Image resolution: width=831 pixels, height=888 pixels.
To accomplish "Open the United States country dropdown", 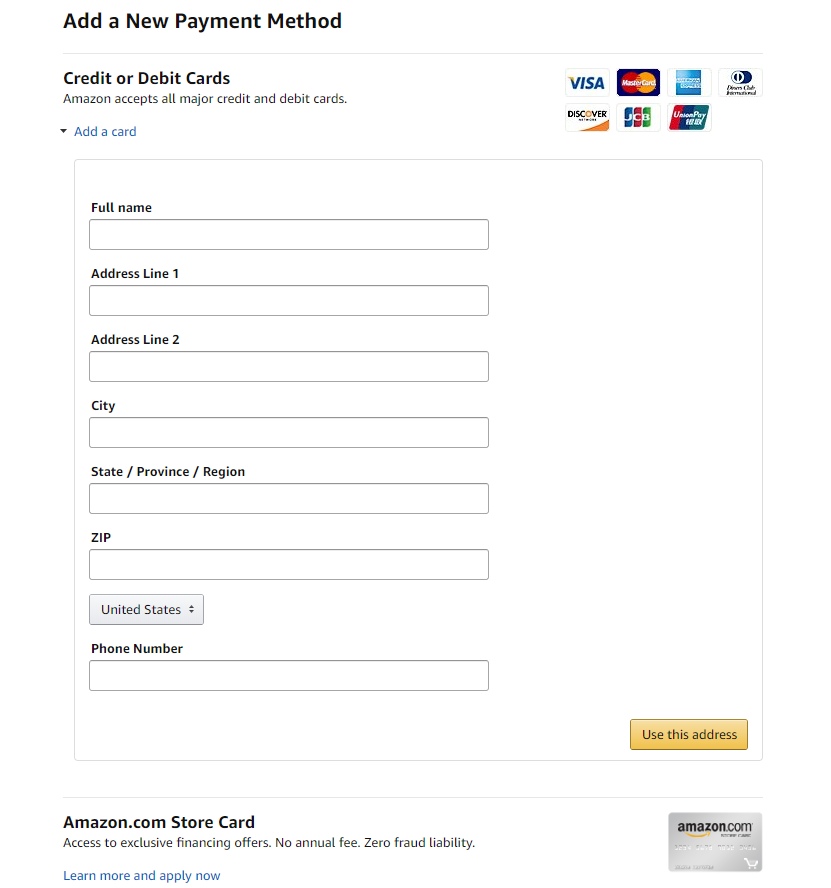I will click(x=146, y=610).
